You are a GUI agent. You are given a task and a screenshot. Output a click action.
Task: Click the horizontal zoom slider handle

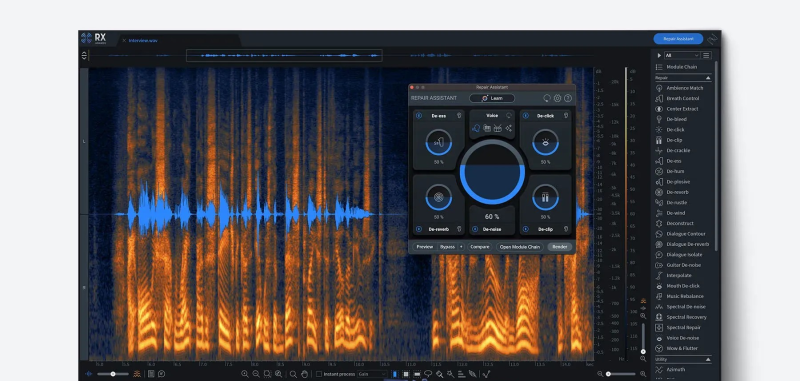[x=608, y=374]
